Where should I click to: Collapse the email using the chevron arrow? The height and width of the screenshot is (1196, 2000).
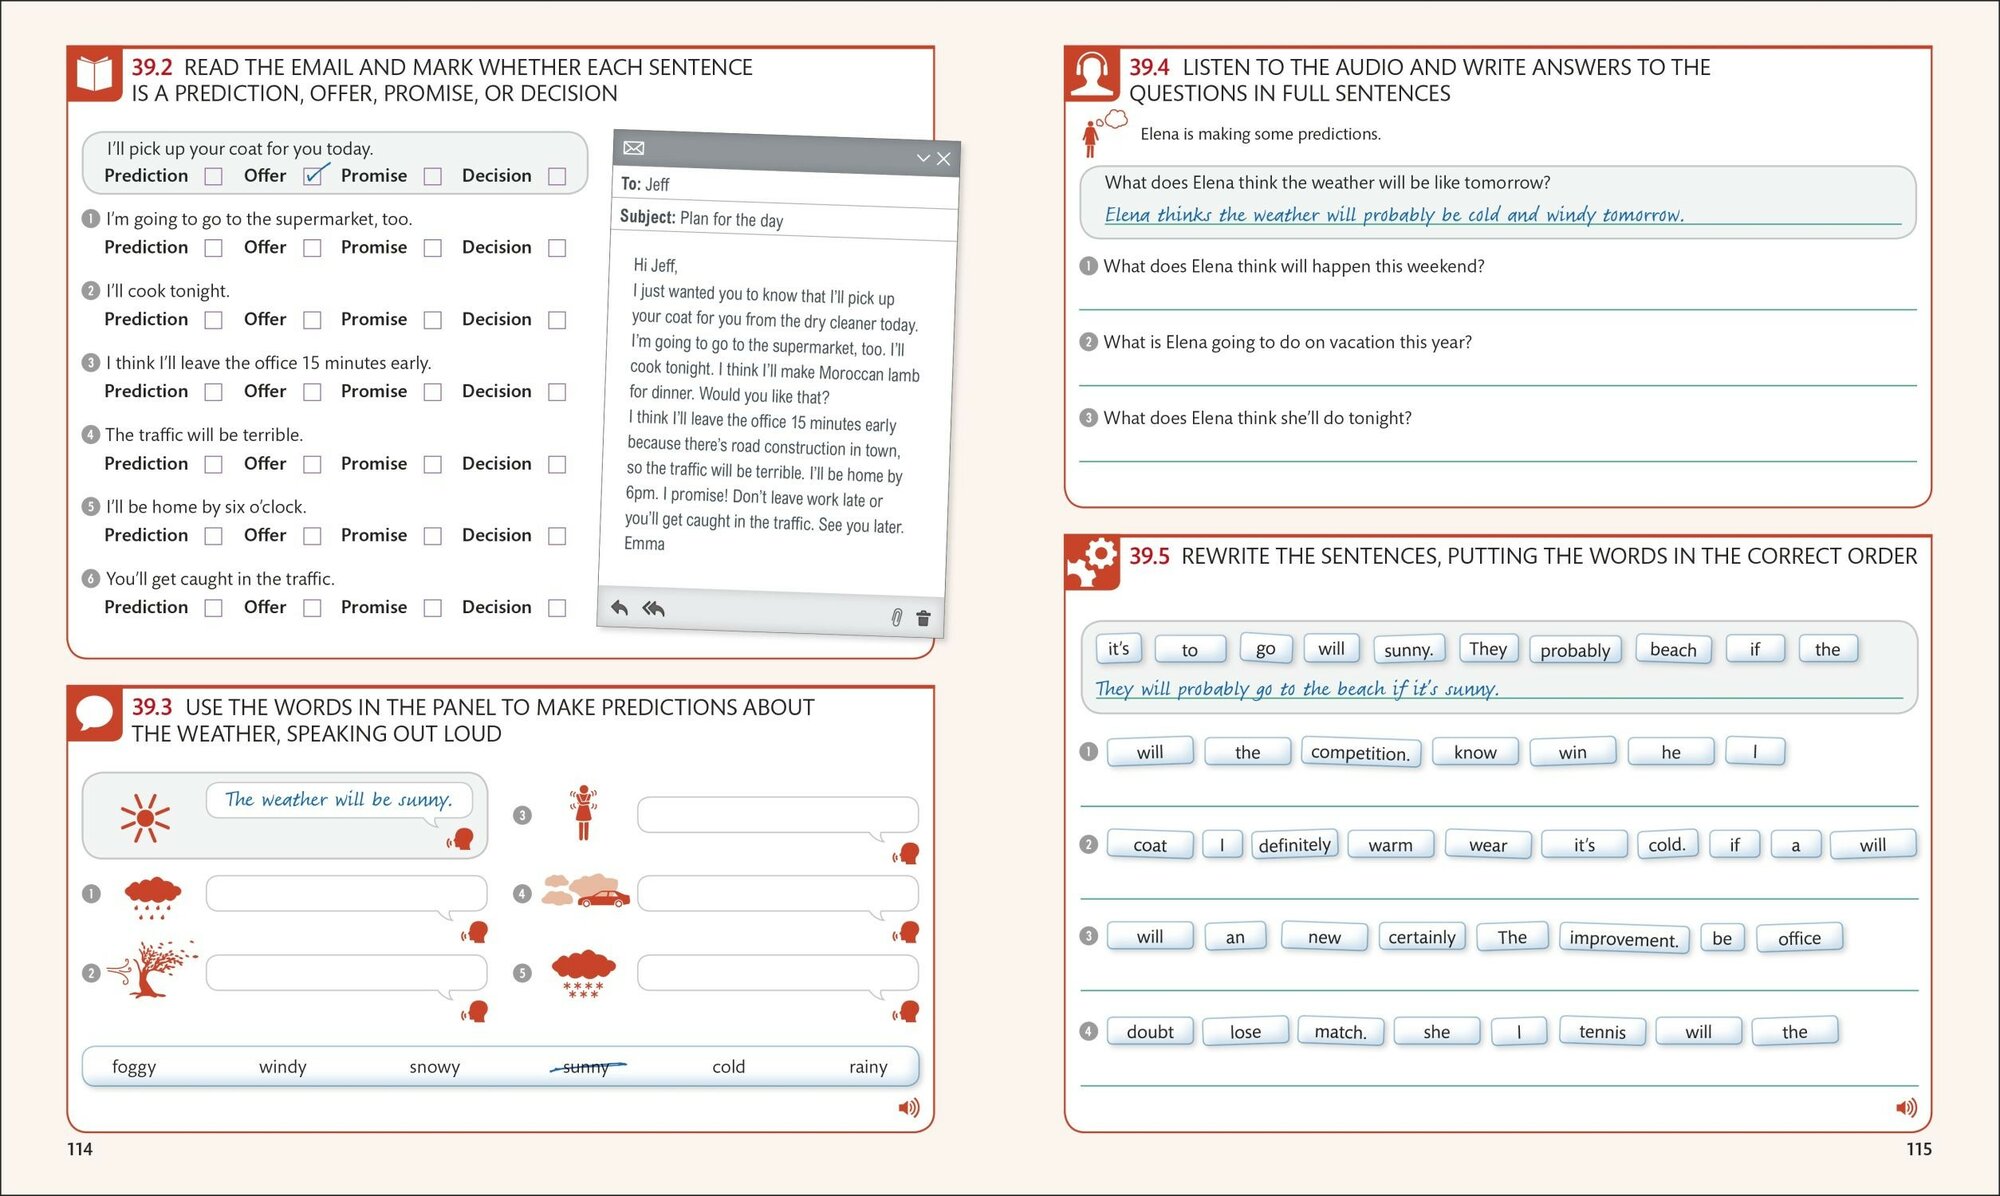pos(923,158)
